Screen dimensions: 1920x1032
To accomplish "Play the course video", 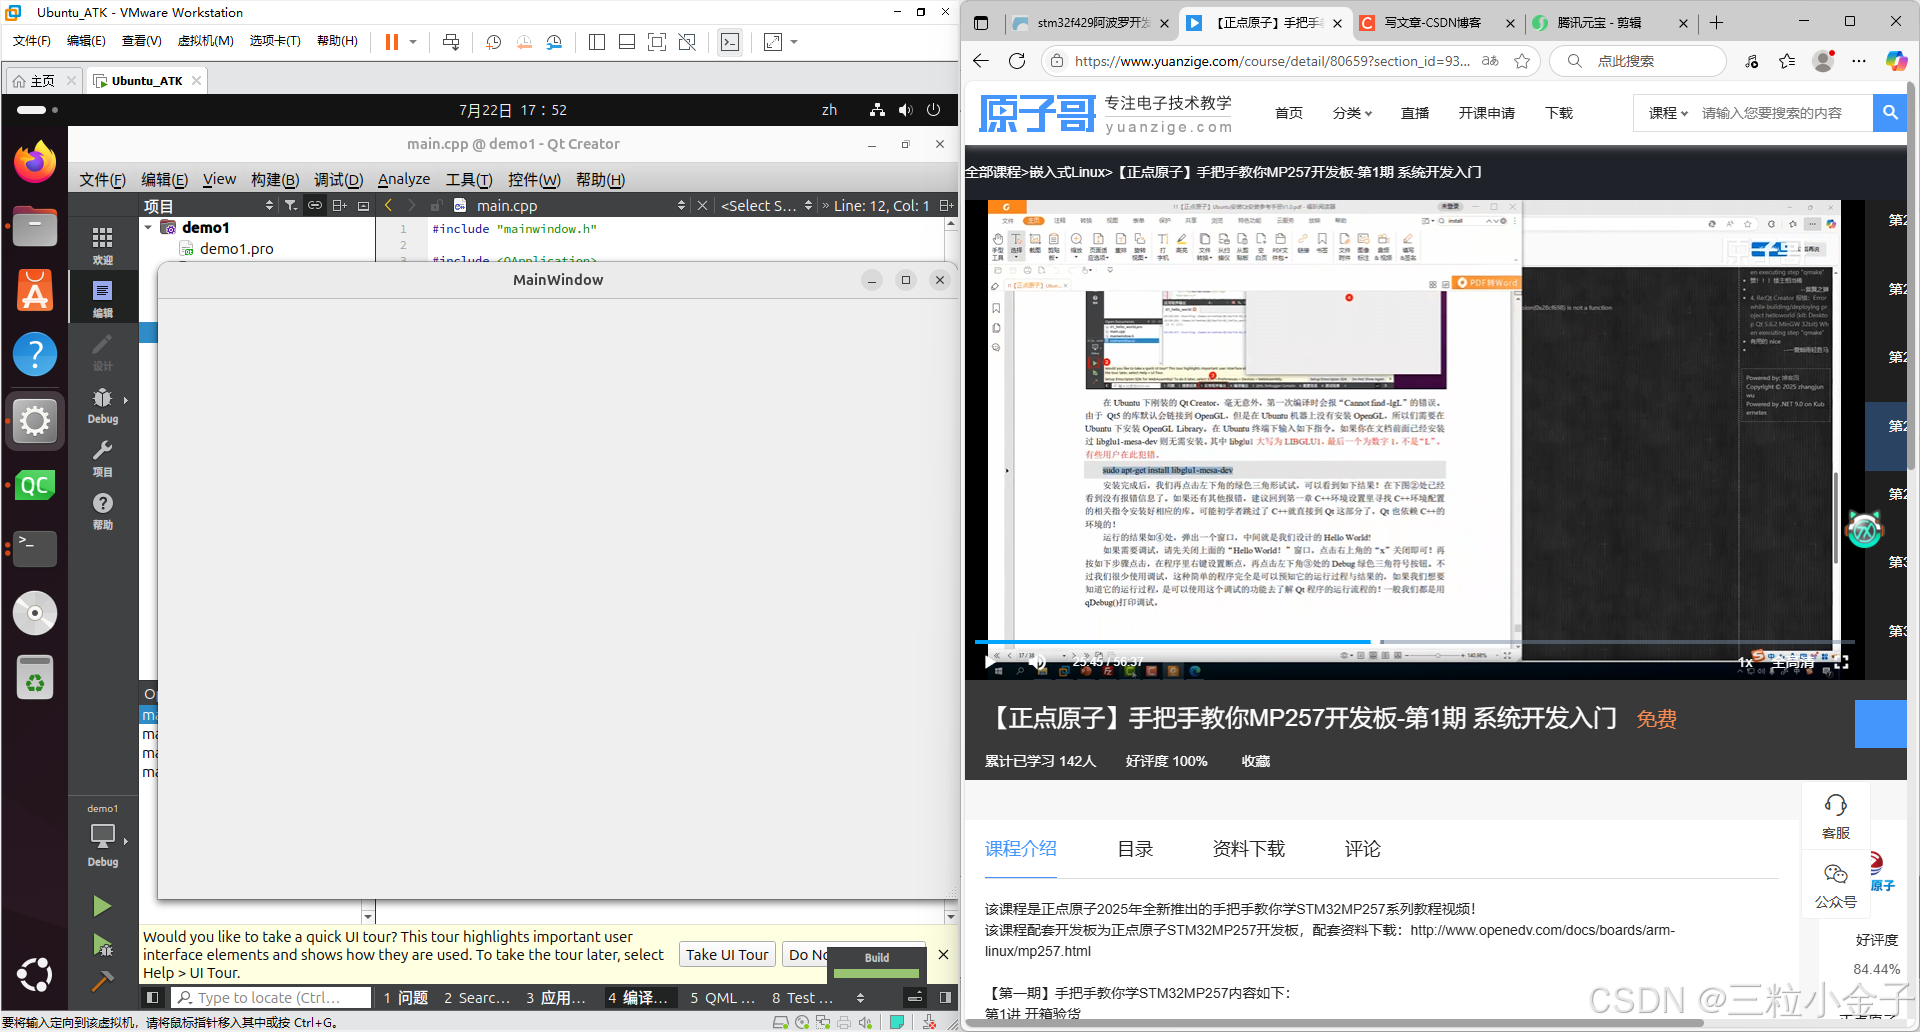I will [x=990, y=661].
